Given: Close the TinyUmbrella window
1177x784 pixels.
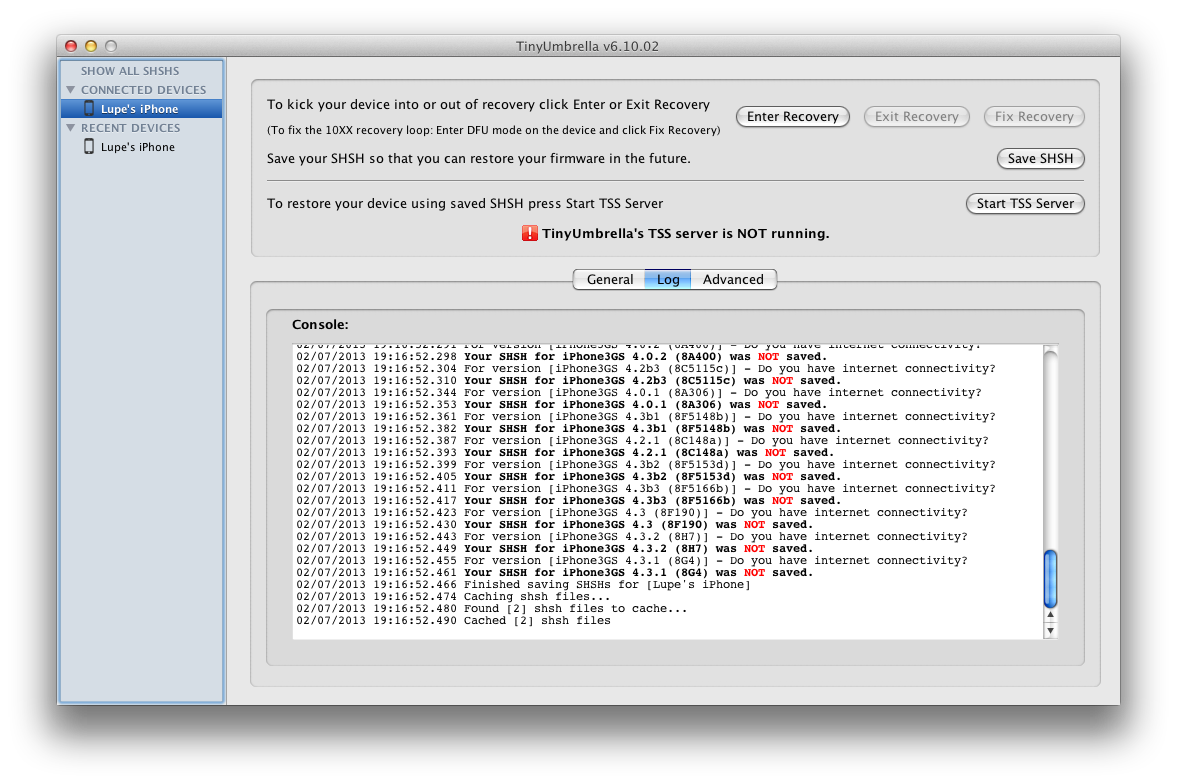Looking at the screenshot, I should pyautogui.click(x=71, y=46).
